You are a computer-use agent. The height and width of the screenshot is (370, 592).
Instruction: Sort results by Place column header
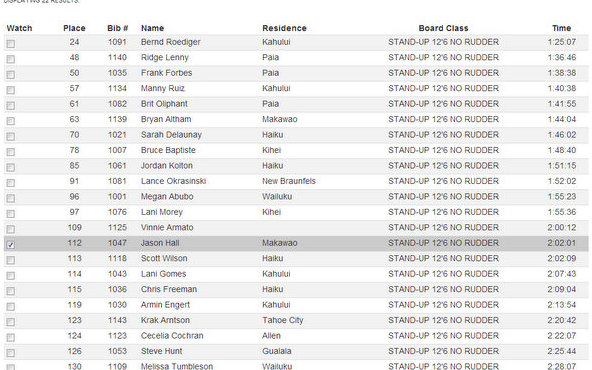[74, 28]
